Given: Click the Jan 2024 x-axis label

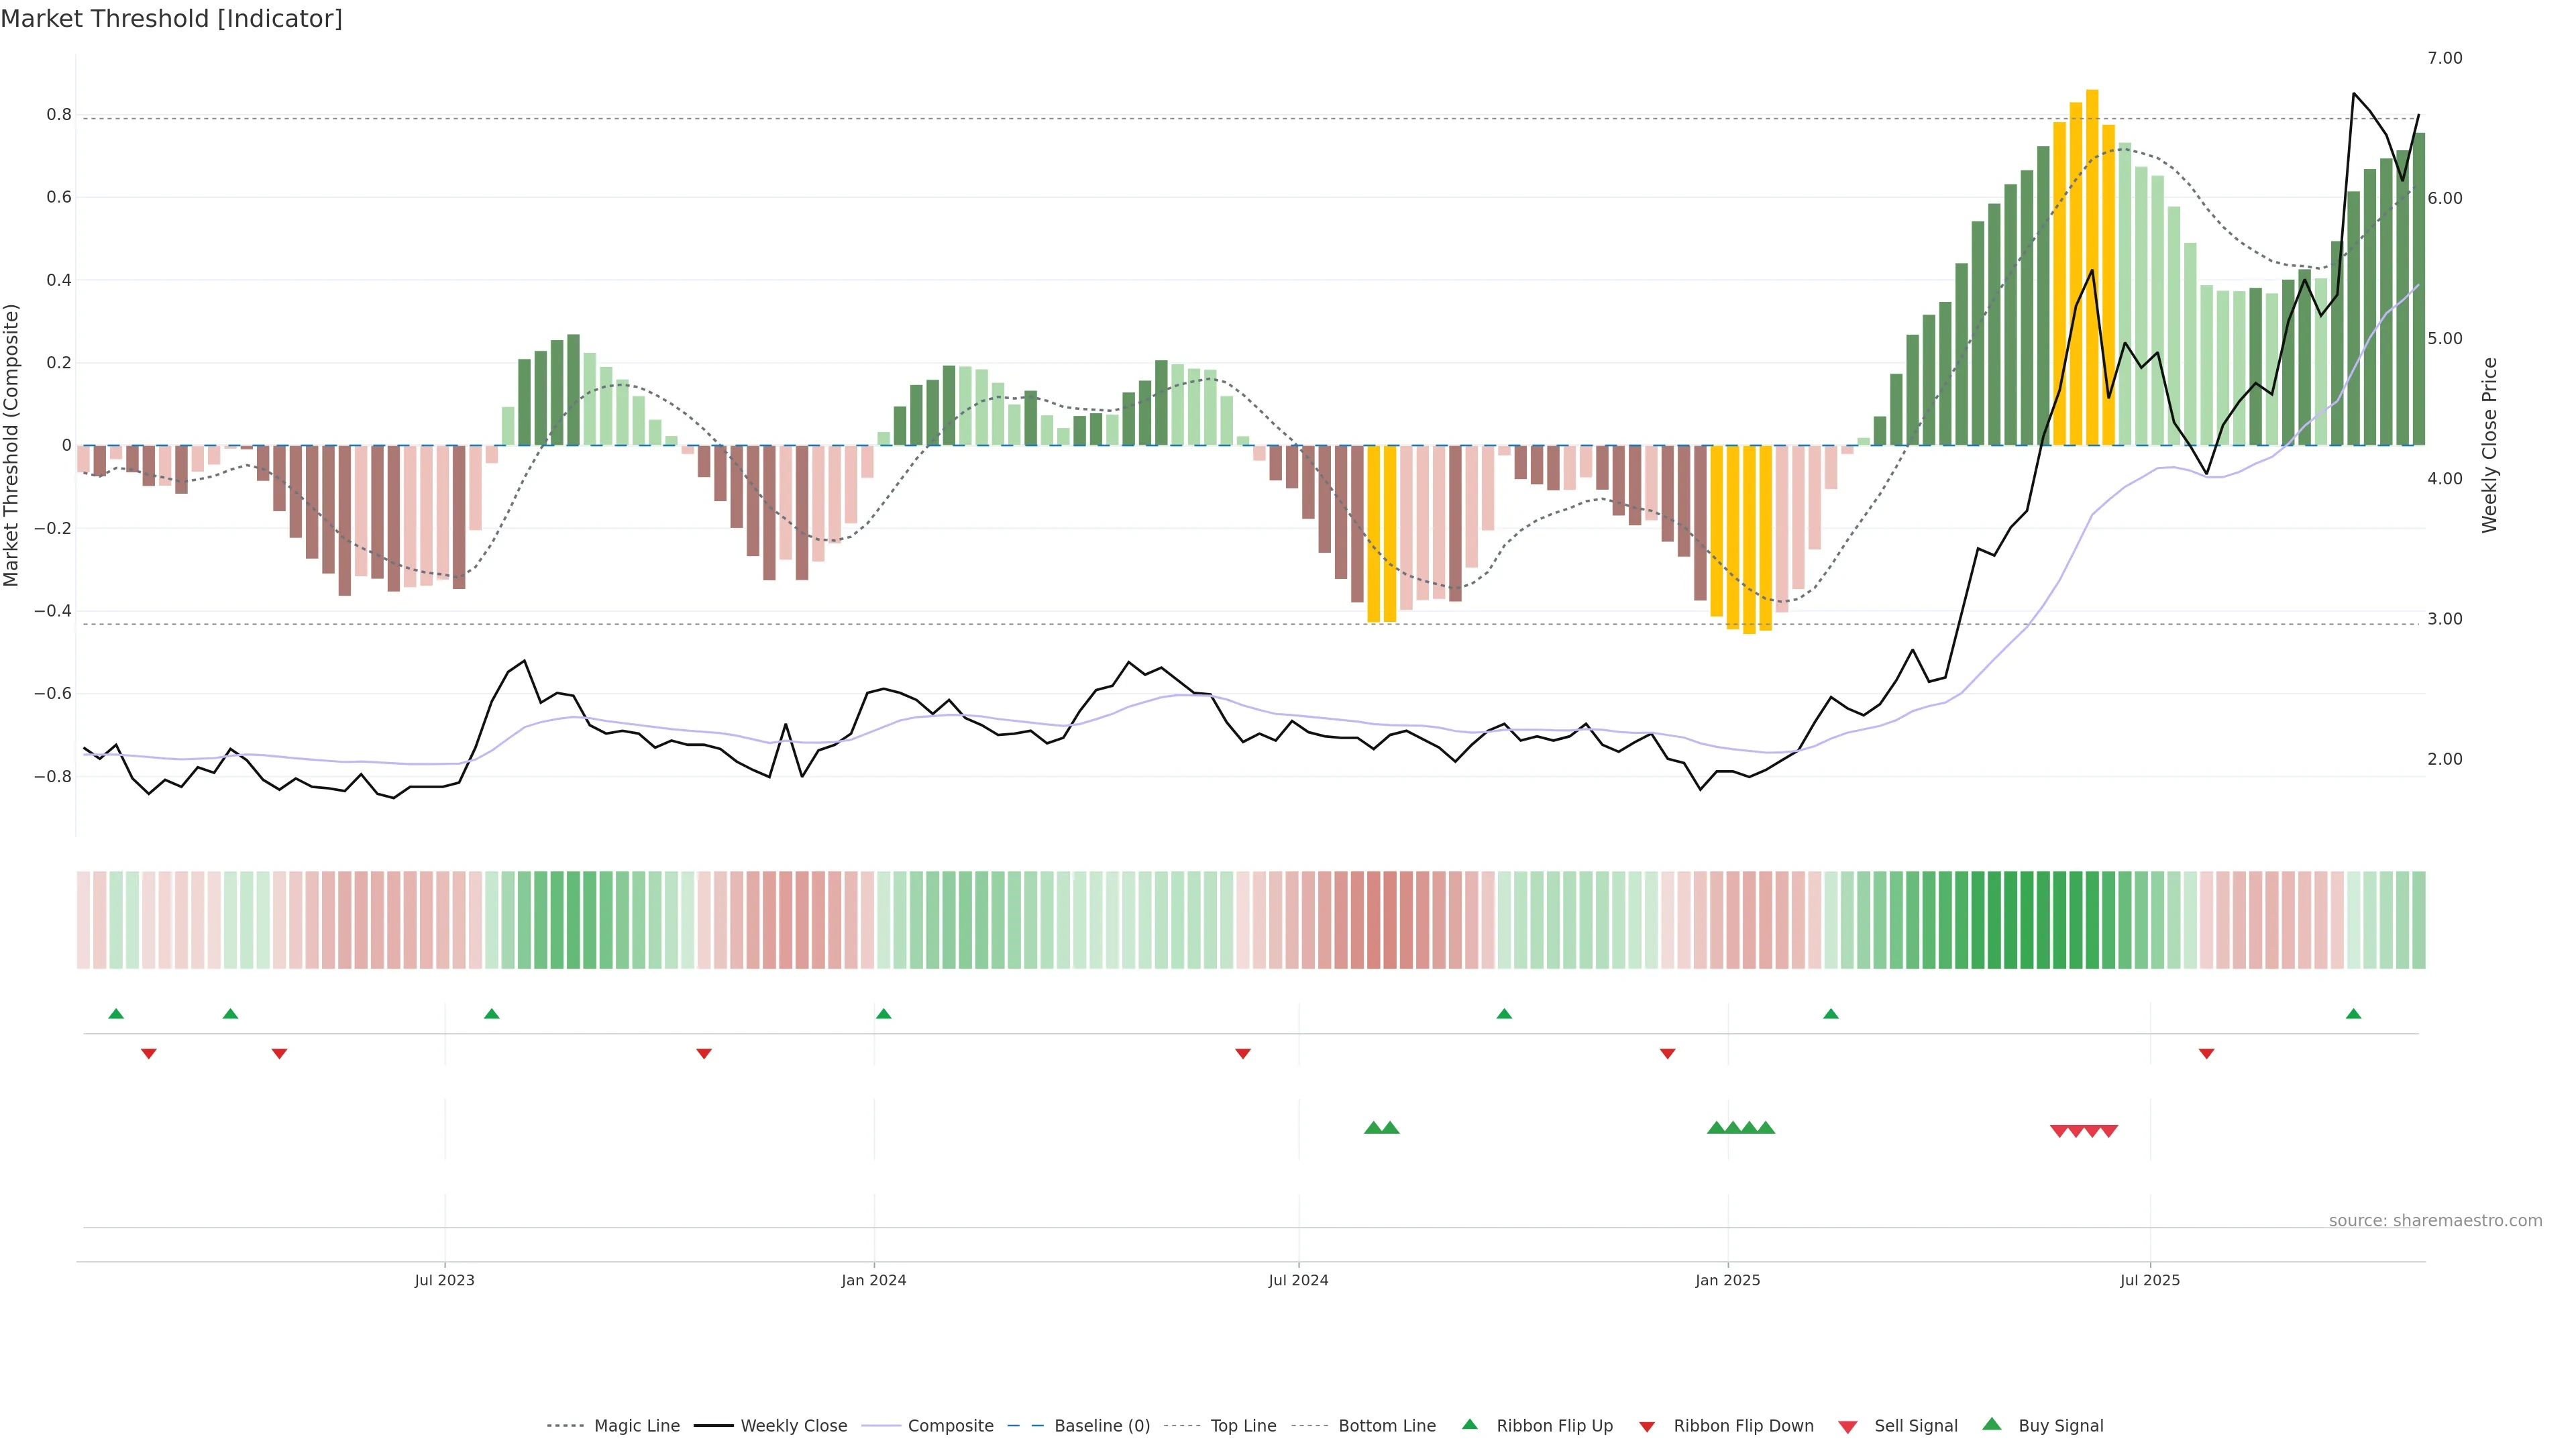Looking at the screenshot, I should [873, 1280].
